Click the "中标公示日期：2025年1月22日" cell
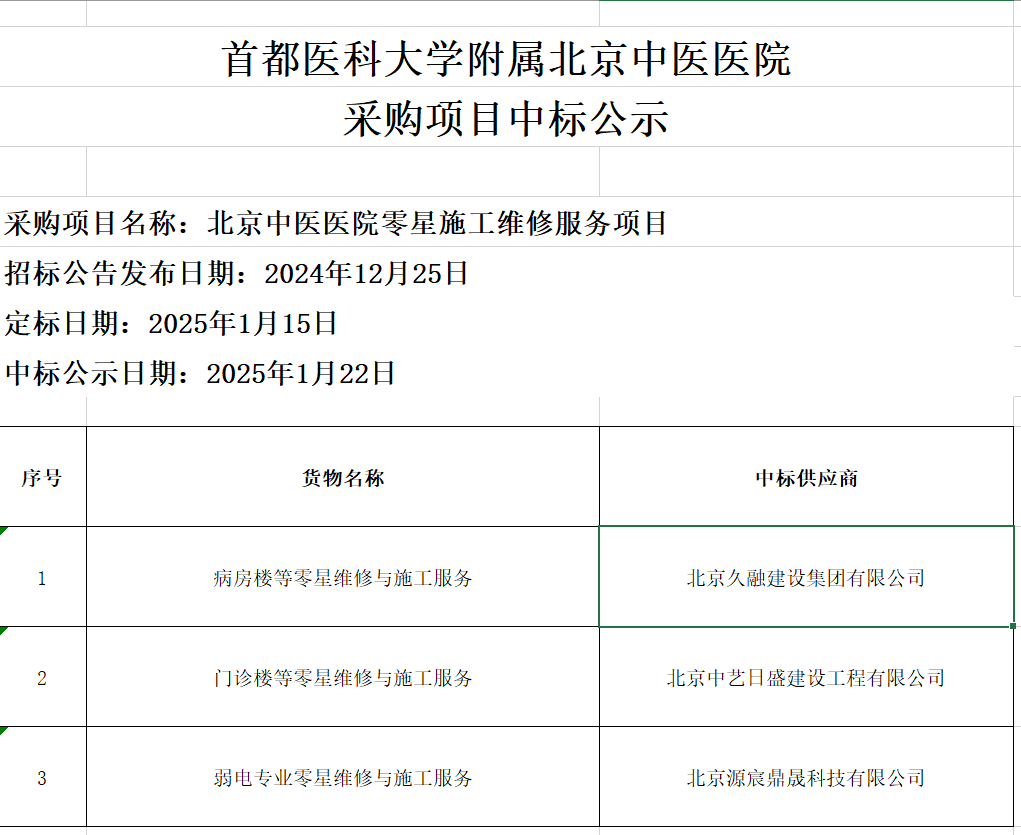 tap(507, 373)
